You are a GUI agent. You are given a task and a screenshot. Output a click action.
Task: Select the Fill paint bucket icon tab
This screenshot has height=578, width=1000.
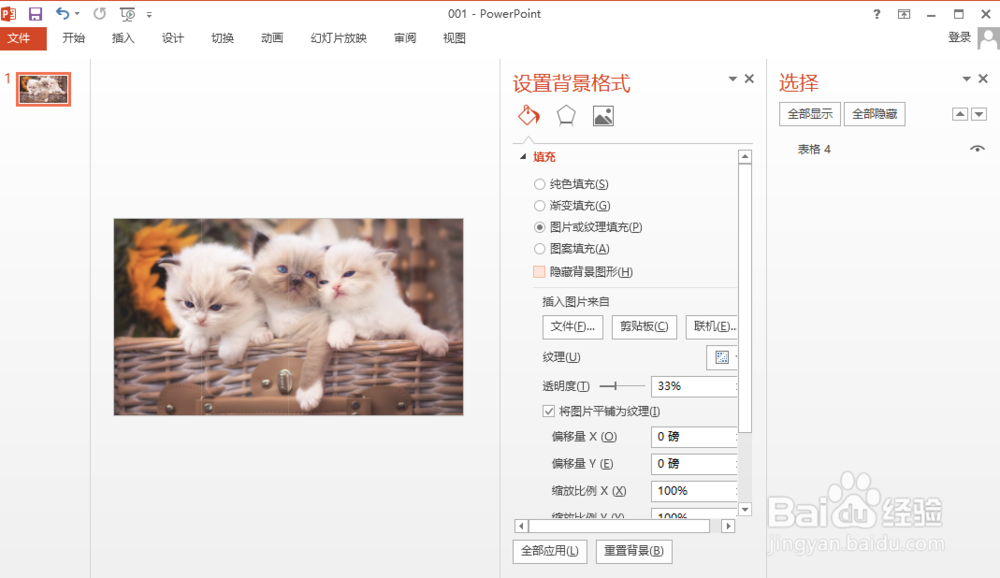(529, 115)
